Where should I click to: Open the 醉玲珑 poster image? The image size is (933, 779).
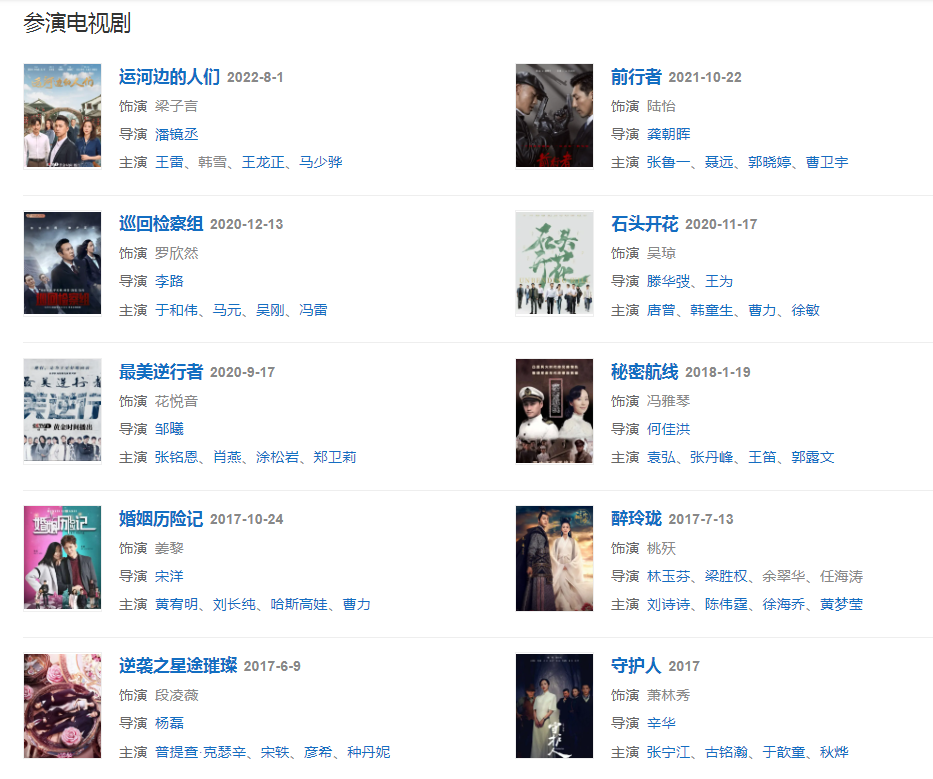(554, 558)
